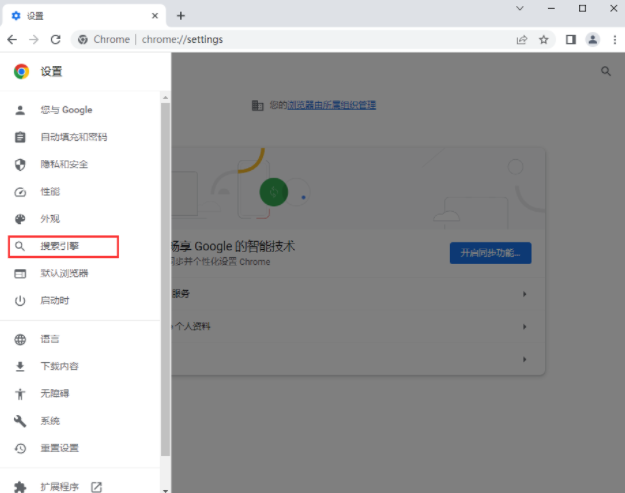Expand the last settings row arrow
Image resolution: width=625 pixels, height=493 pixels.
[x=525, y=359]
